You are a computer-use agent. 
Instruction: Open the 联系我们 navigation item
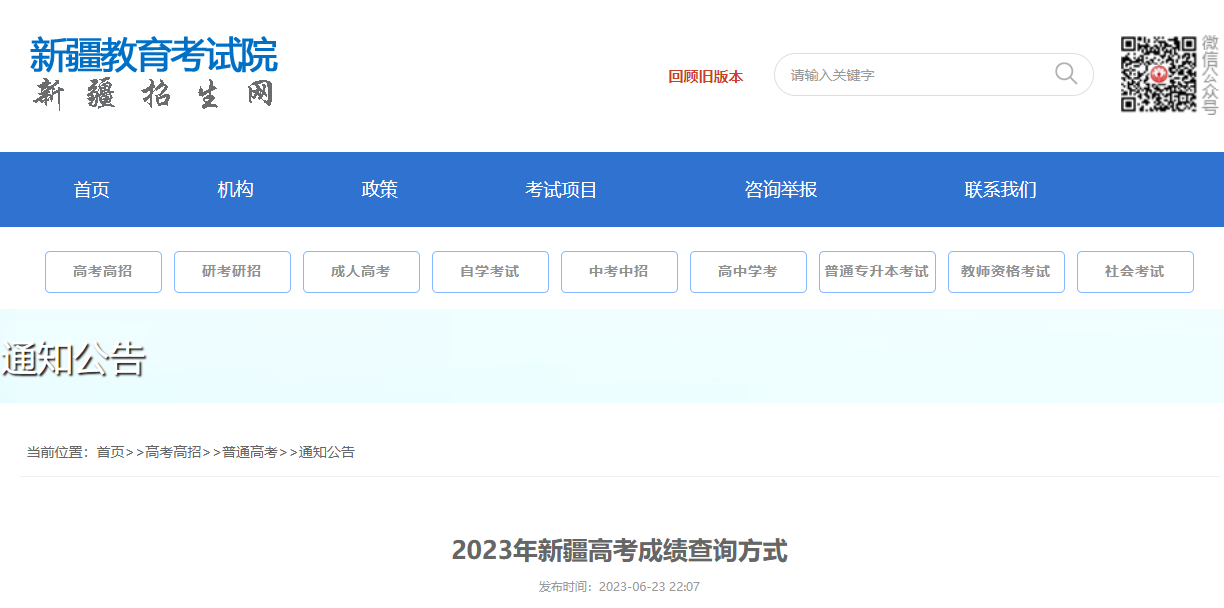pyautogui.click(x=1000, y=190)
